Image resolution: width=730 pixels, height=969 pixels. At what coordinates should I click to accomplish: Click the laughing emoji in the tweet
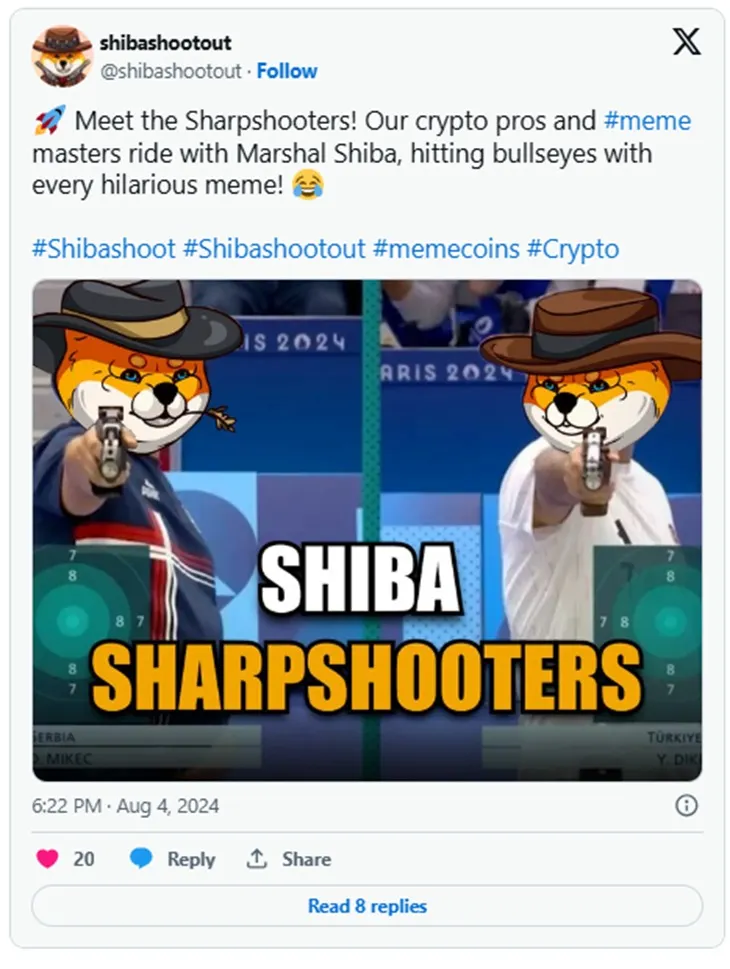click(x=307, y=185)
